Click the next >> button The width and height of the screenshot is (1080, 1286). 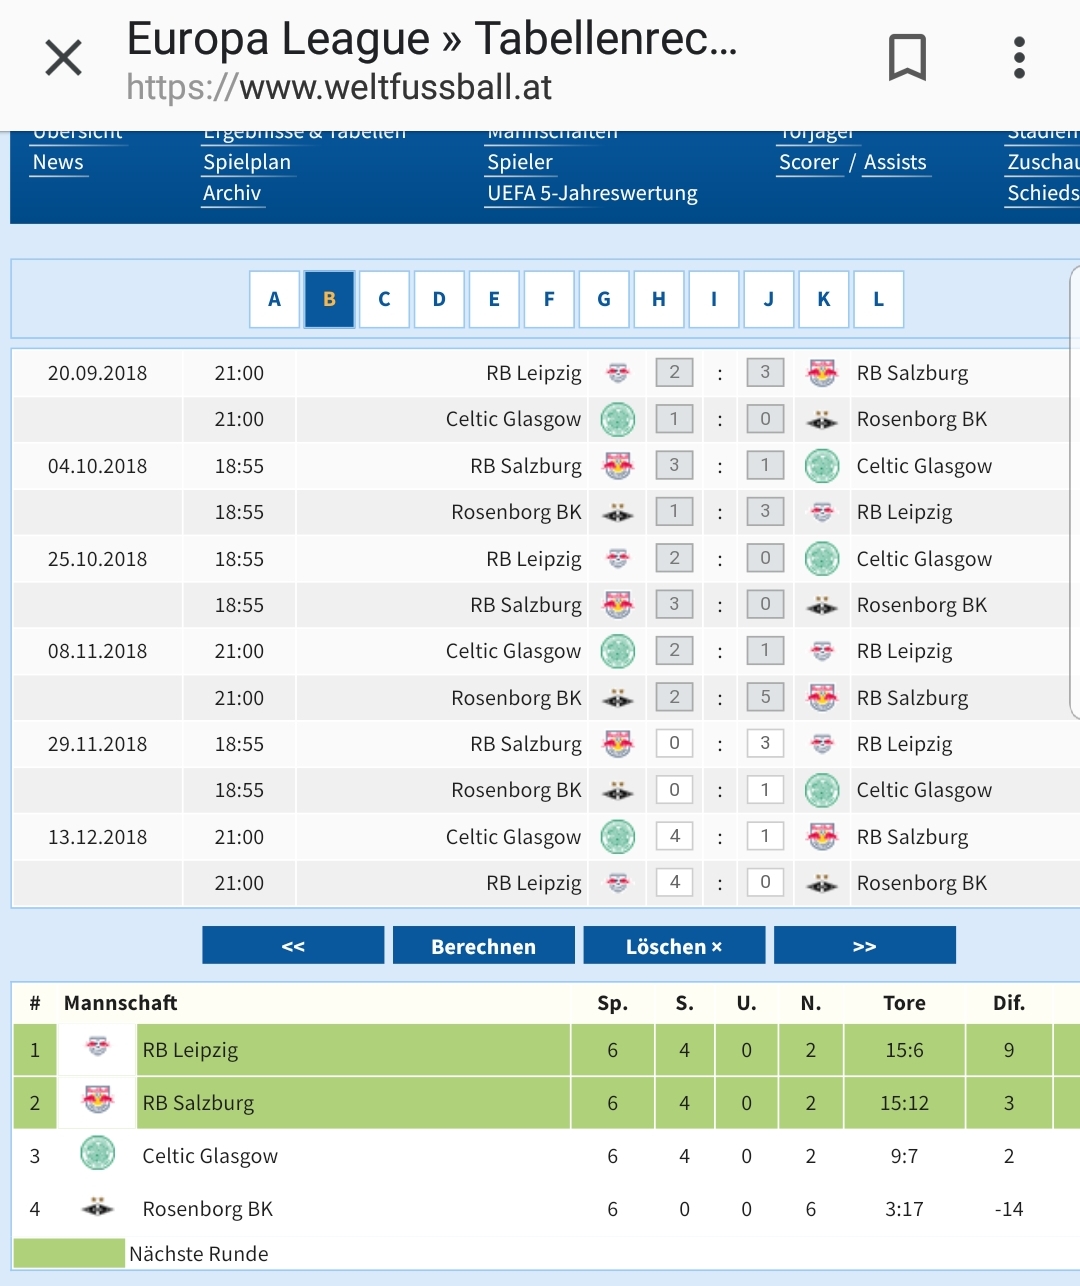pos(865,945)
